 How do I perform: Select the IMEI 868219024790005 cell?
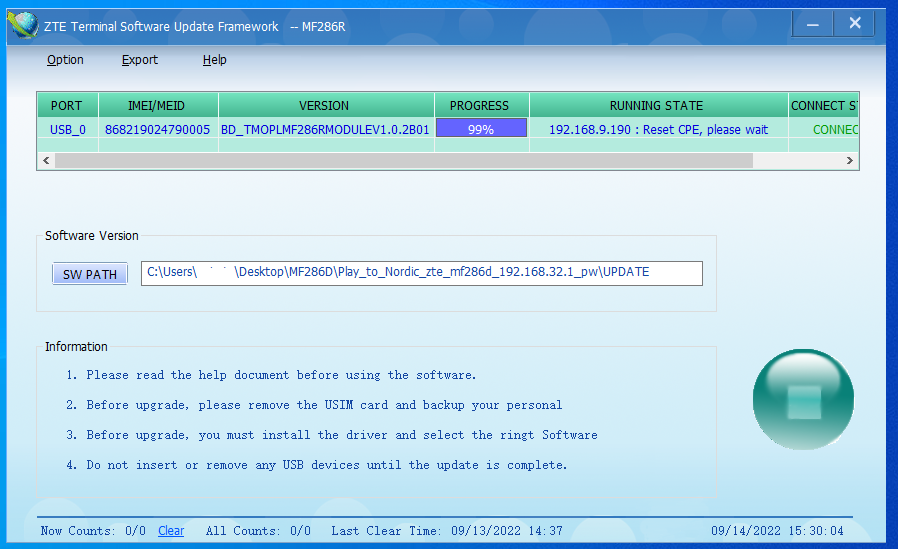(x=158, y=129)
